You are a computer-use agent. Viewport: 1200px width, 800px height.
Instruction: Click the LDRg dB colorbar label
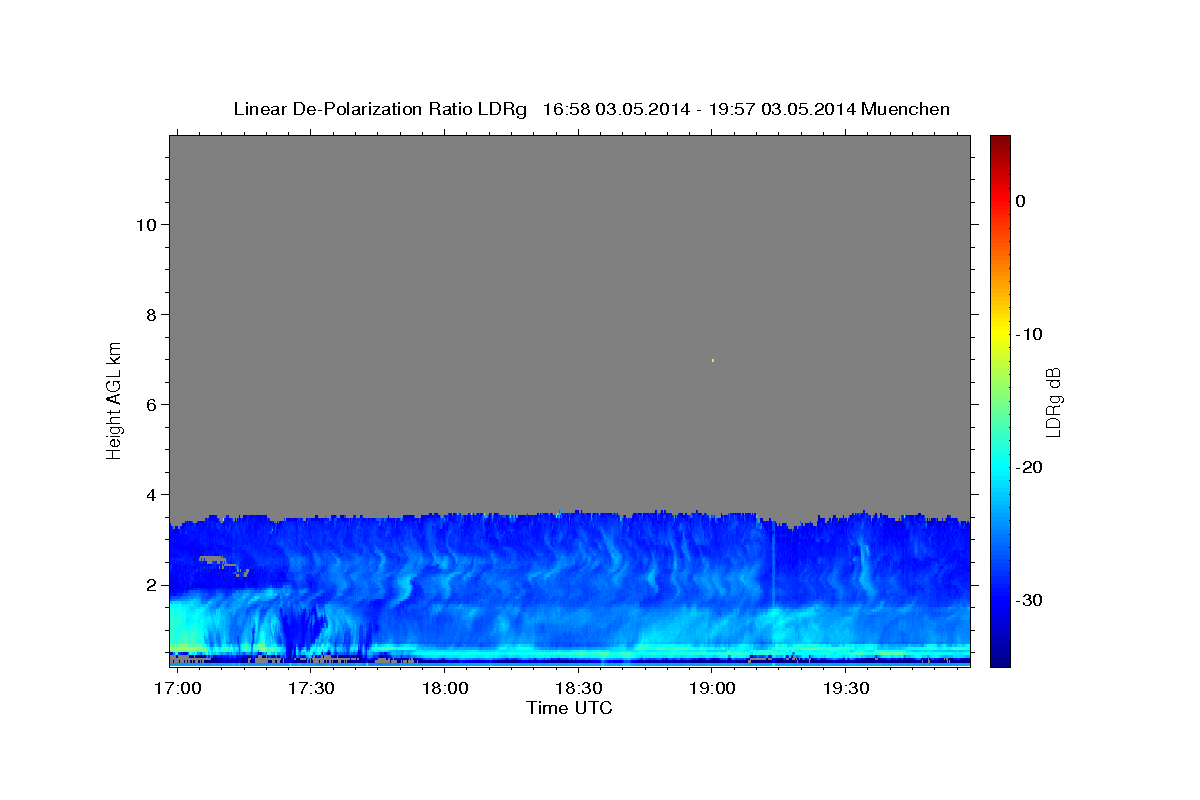tap(1053, 402)
